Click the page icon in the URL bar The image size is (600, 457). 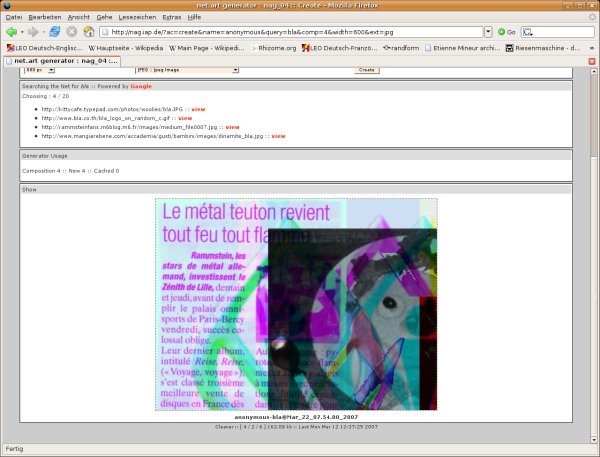click(105, 32)
